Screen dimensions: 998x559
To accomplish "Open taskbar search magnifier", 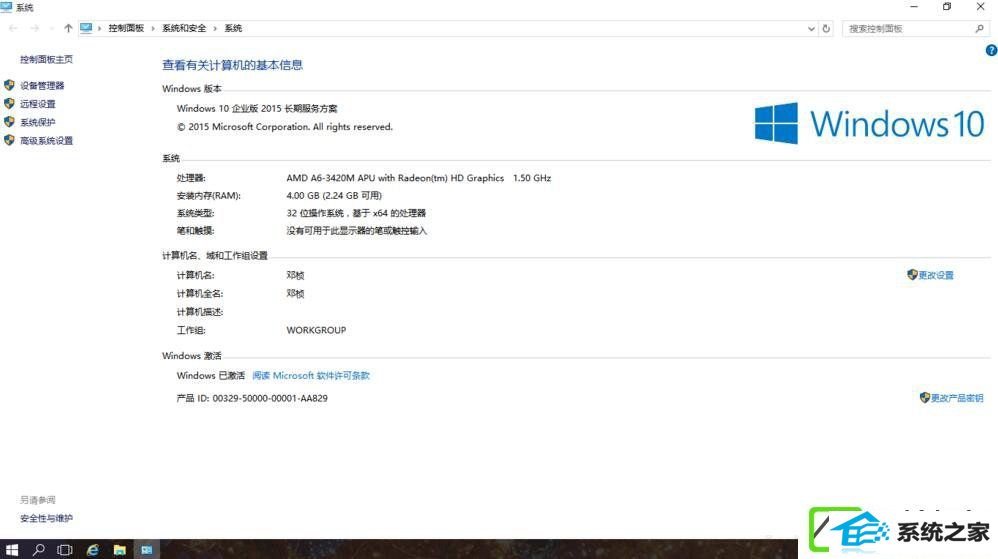I will pos(38,549).
